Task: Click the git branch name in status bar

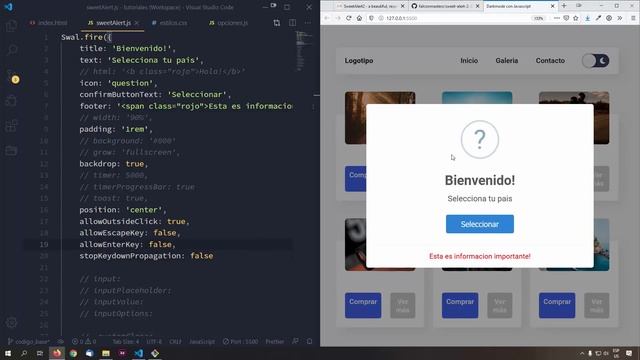Action: pyautogui.click(x=29, y=342)
